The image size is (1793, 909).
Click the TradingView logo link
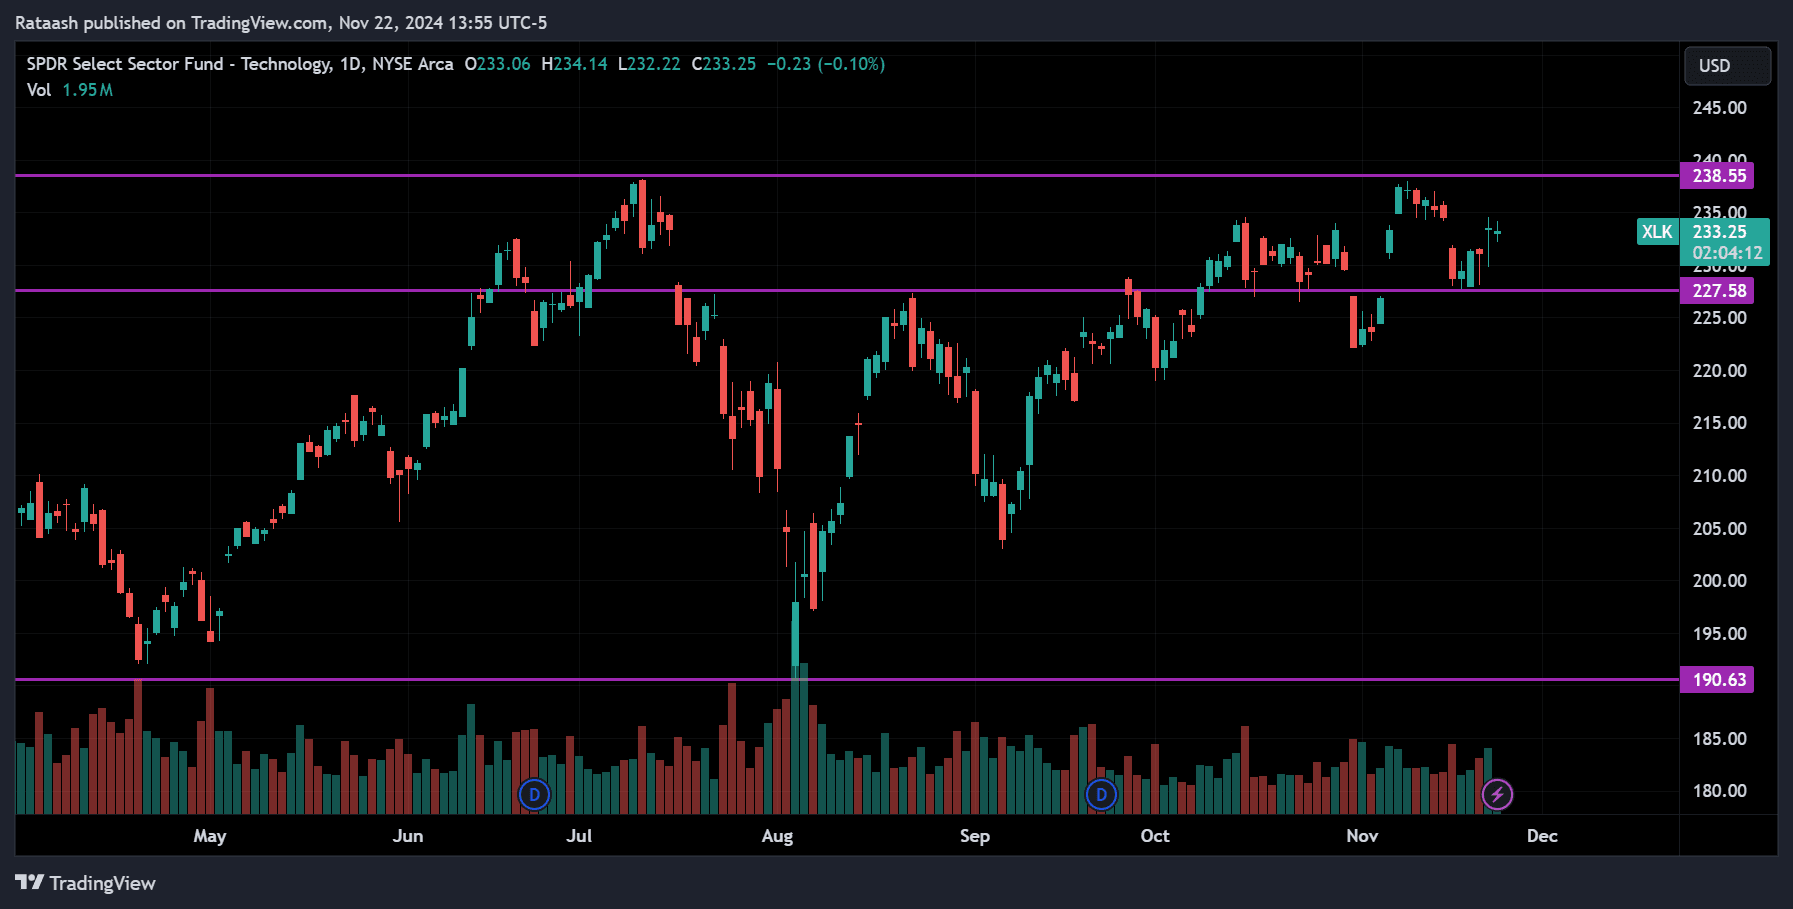[x=86, y=883]
